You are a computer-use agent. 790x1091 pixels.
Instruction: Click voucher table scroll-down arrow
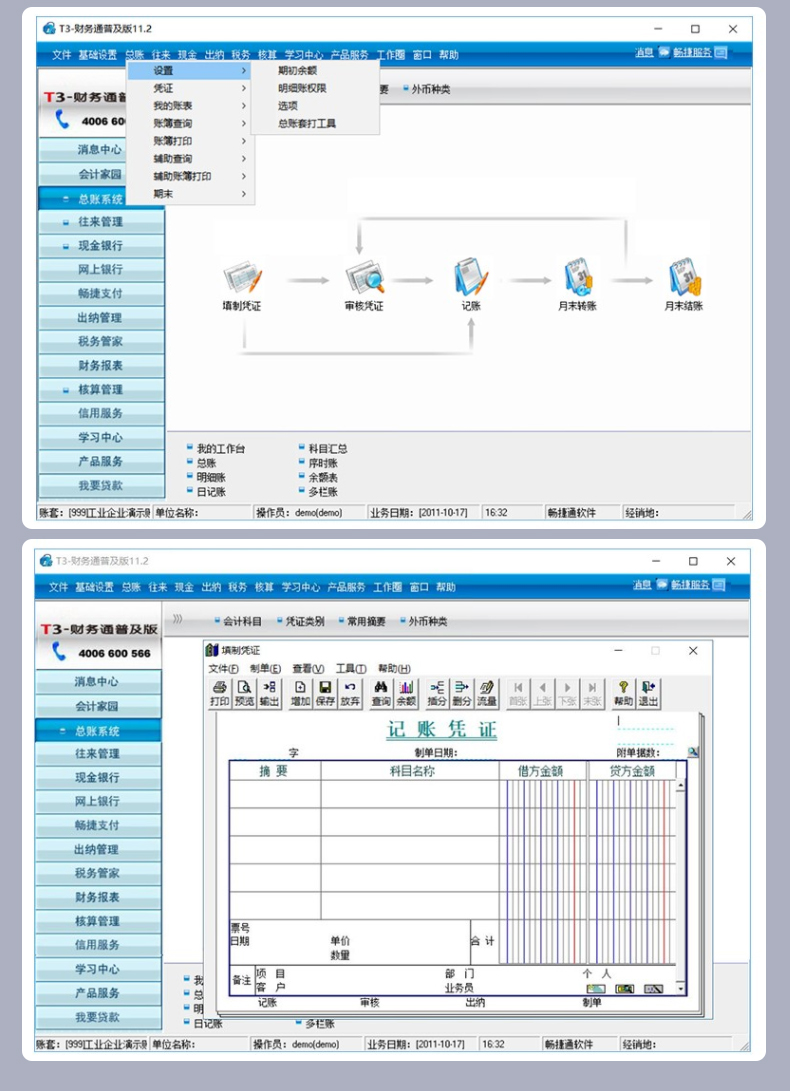(x=681, y=989)
